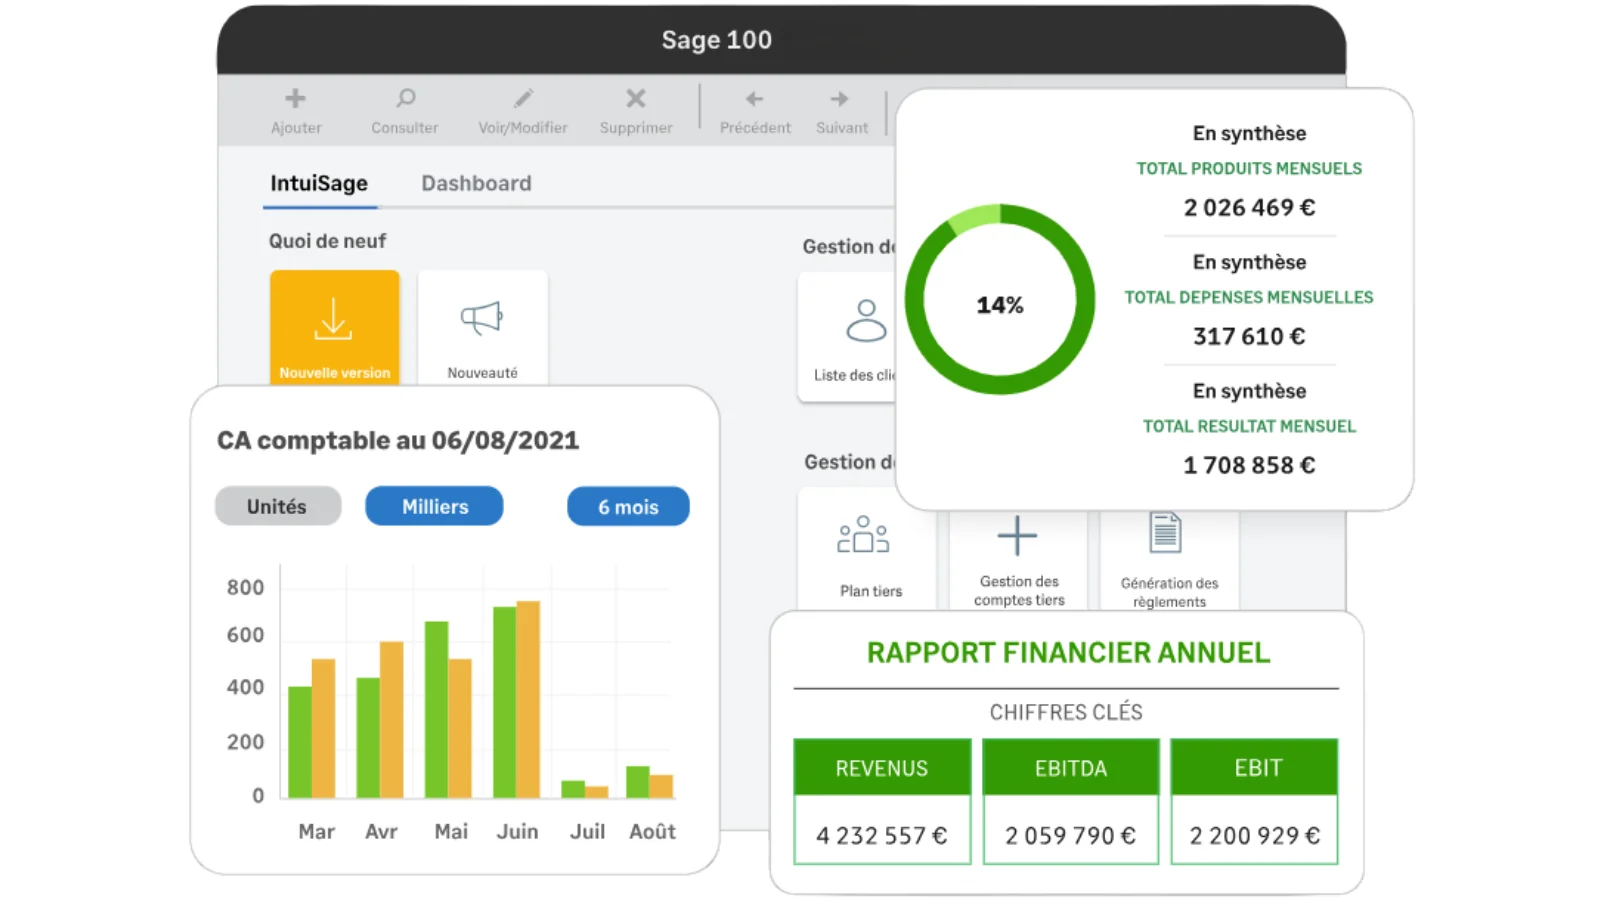Select the Voir/Modifier pencil icon
This screenshot has height=900, width=1600.
coord(523,98)
